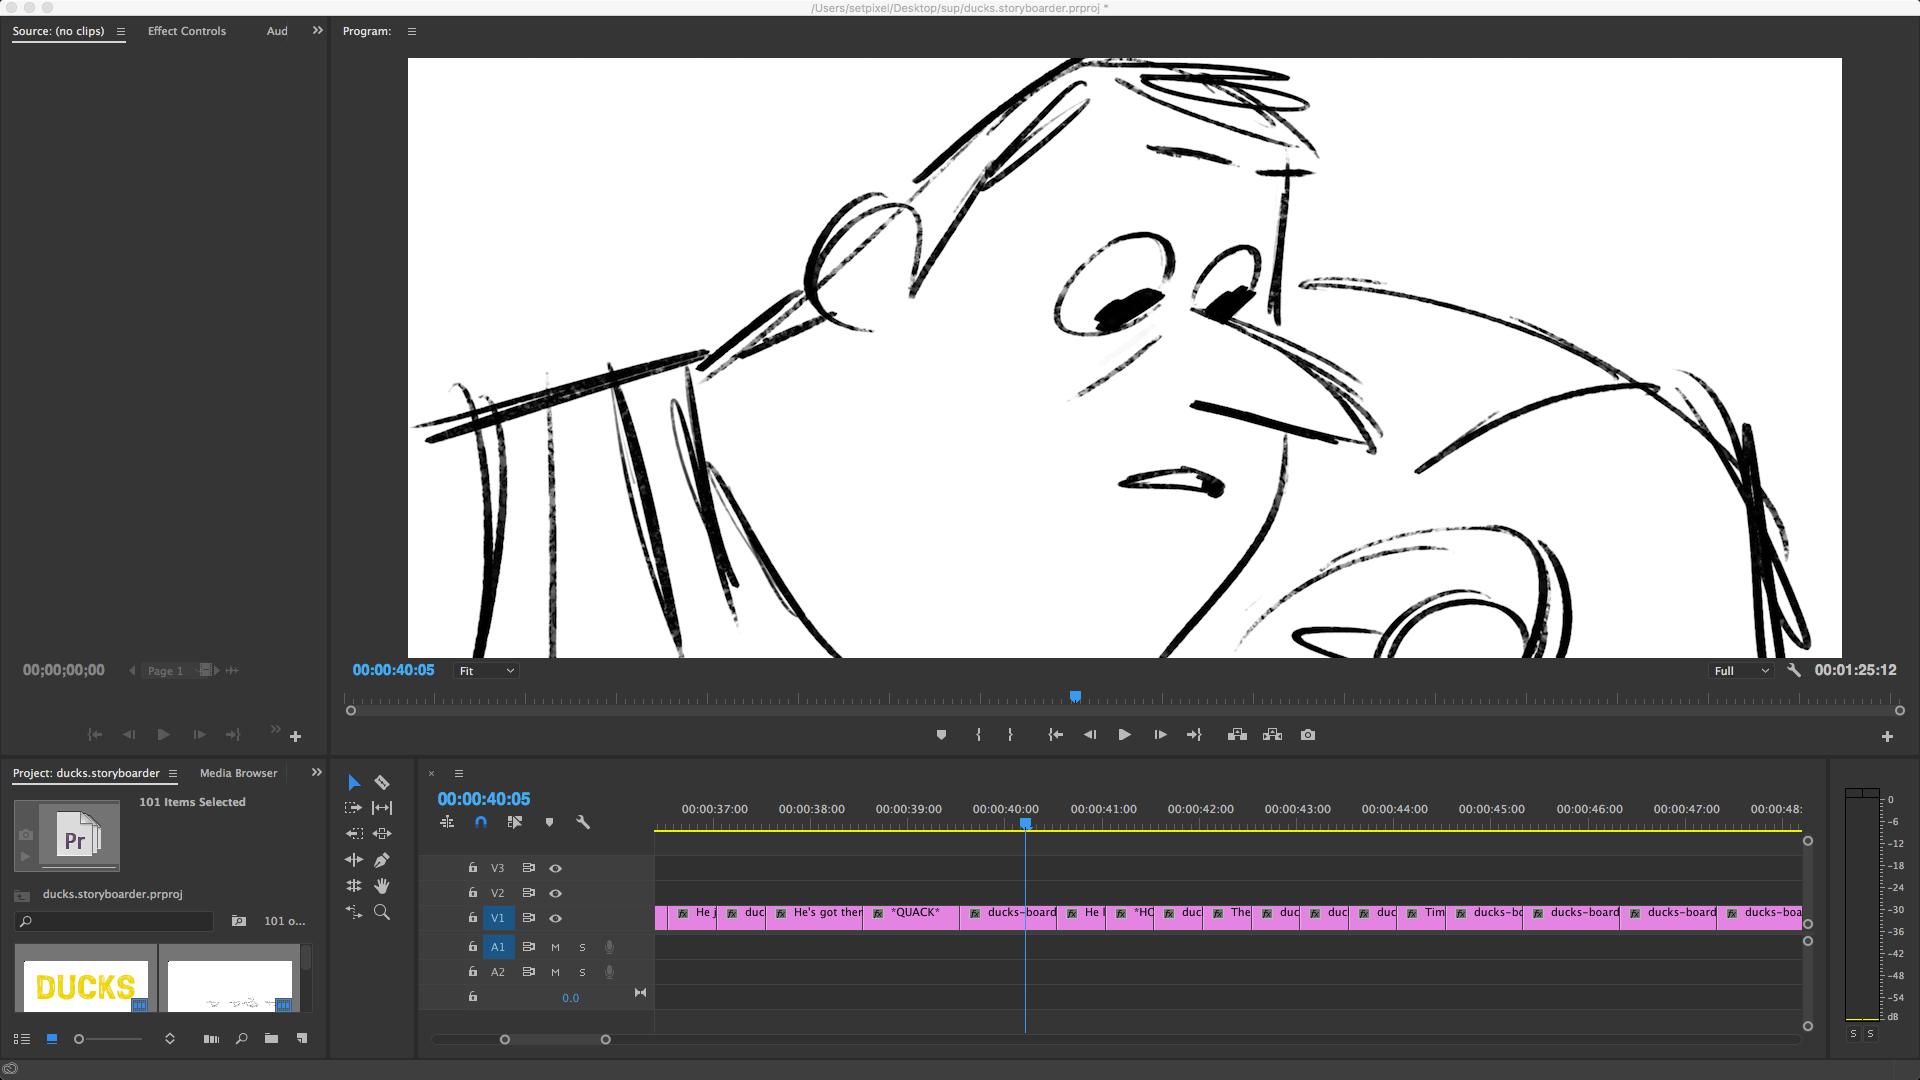Switch to the Media Browser tab
Image resolution: width=1920 pixels, height=1080 pixels.
238,773
